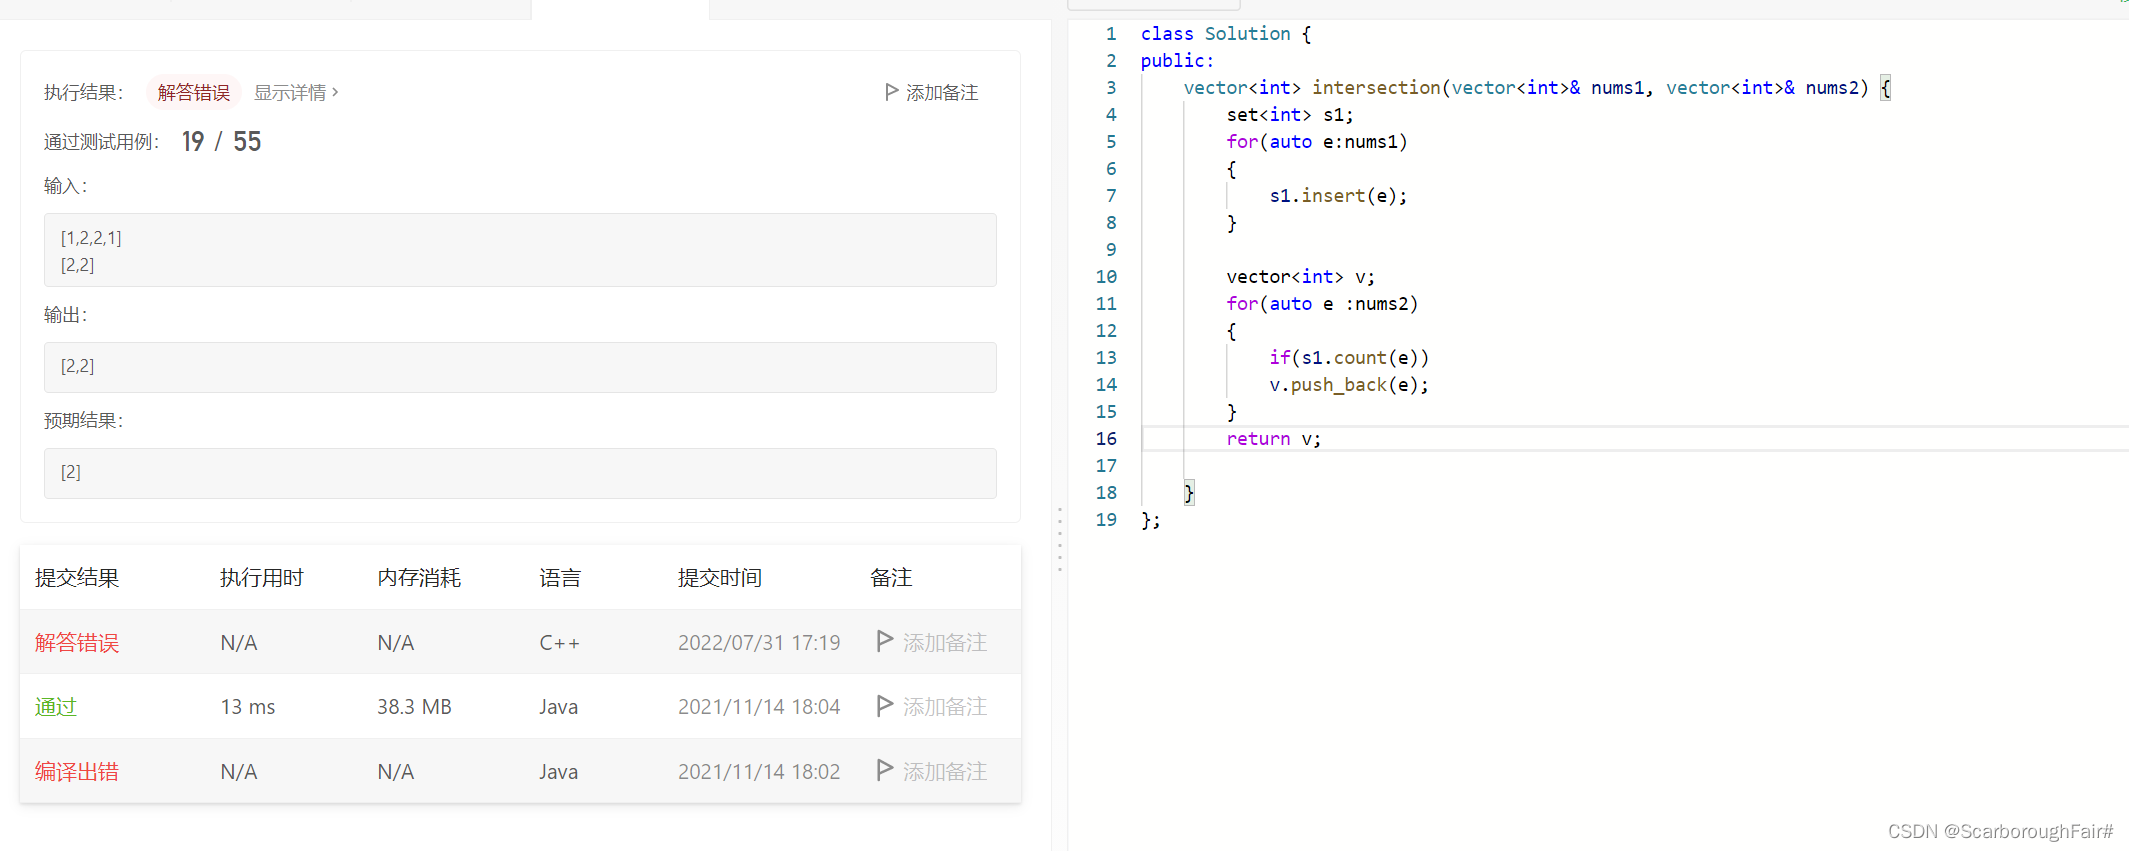This screenshot has width=2129, height=851.
Task: Expand 显示详情 to show result details
Action: point(296,92)
